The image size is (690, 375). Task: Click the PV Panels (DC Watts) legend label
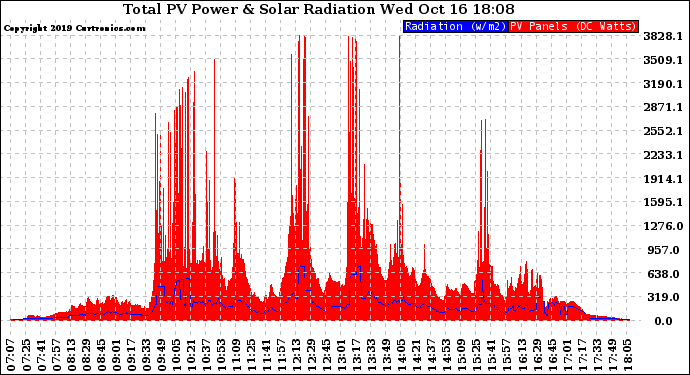(573, 26)
